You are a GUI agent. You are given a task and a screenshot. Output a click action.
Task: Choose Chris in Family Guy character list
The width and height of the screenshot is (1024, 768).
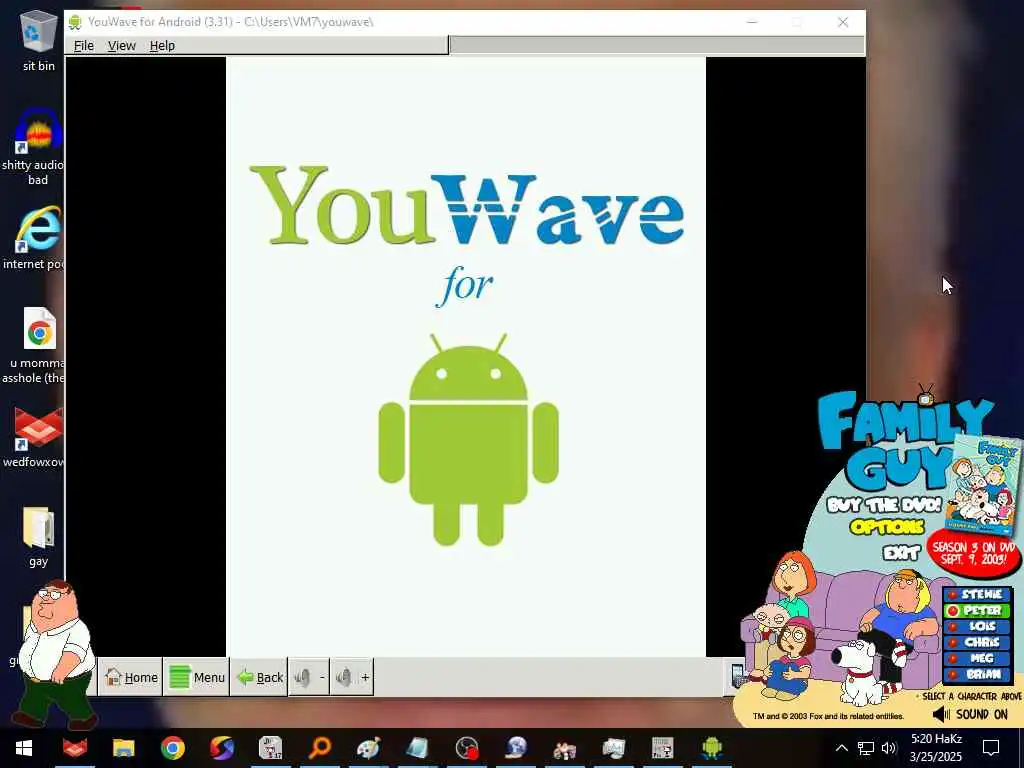[977, 642]
